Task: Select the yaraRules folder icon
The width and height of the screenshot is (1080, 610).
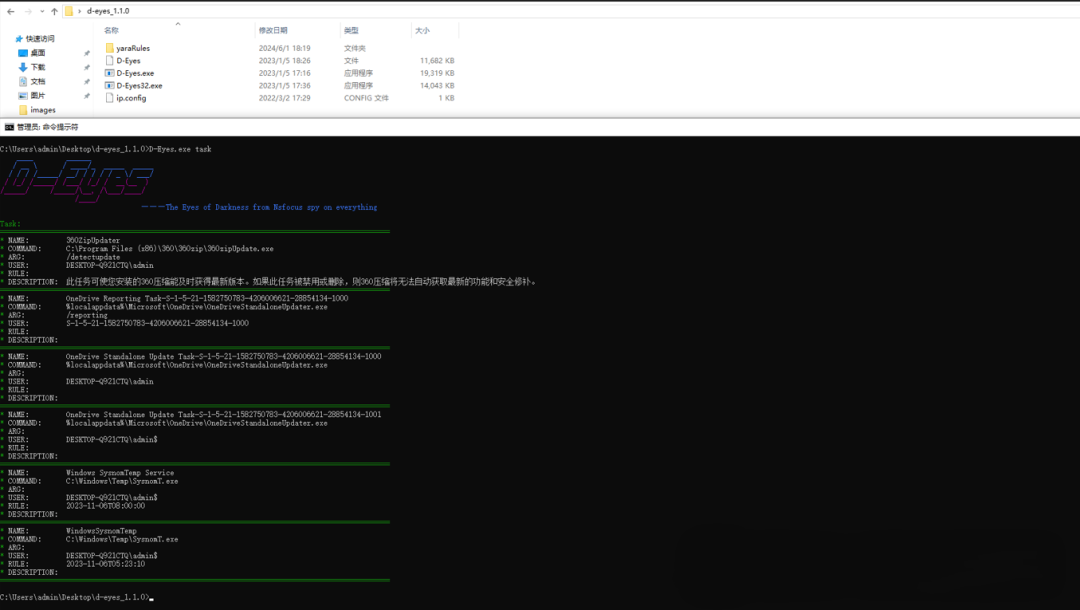Action: [110, 48]
